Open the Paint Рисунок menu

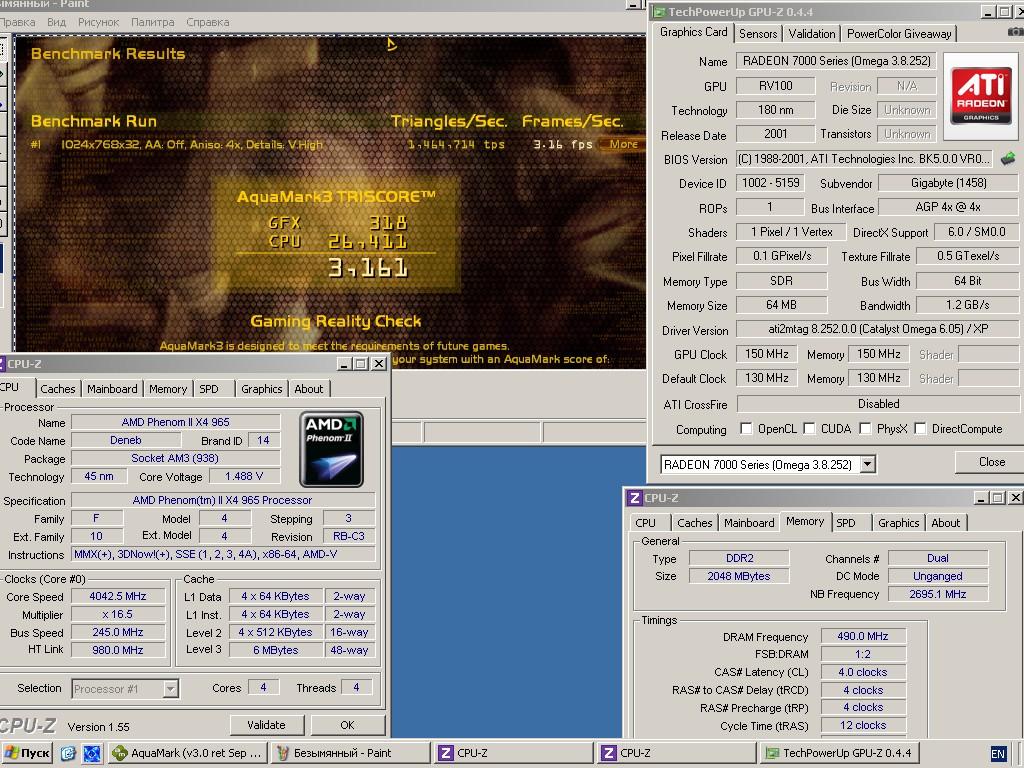[x=98, y=22]
